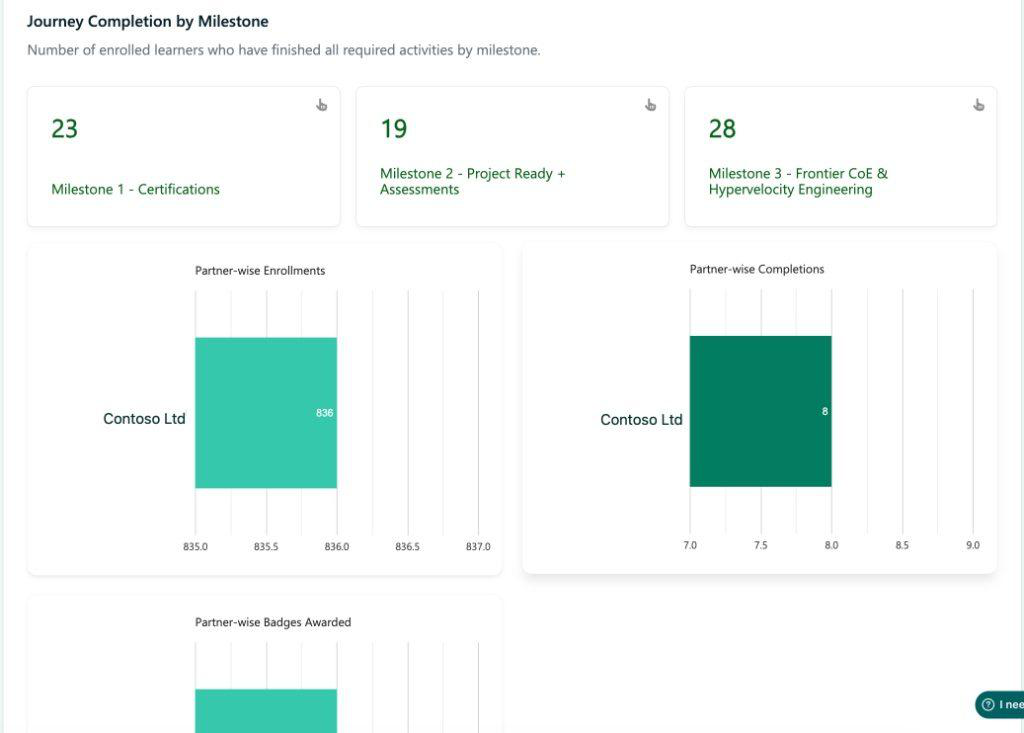Screen dimensions: 1024x733
Task: Click the 9.0 axis tick label
Action: click(973, 546)
